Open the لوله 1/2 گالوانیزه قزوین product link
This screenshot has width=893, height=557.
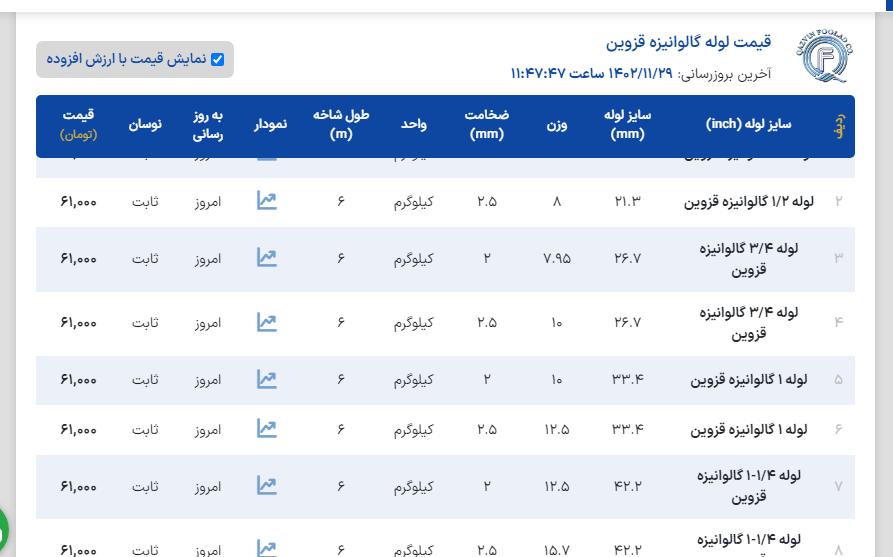click(x=749, y=201)
